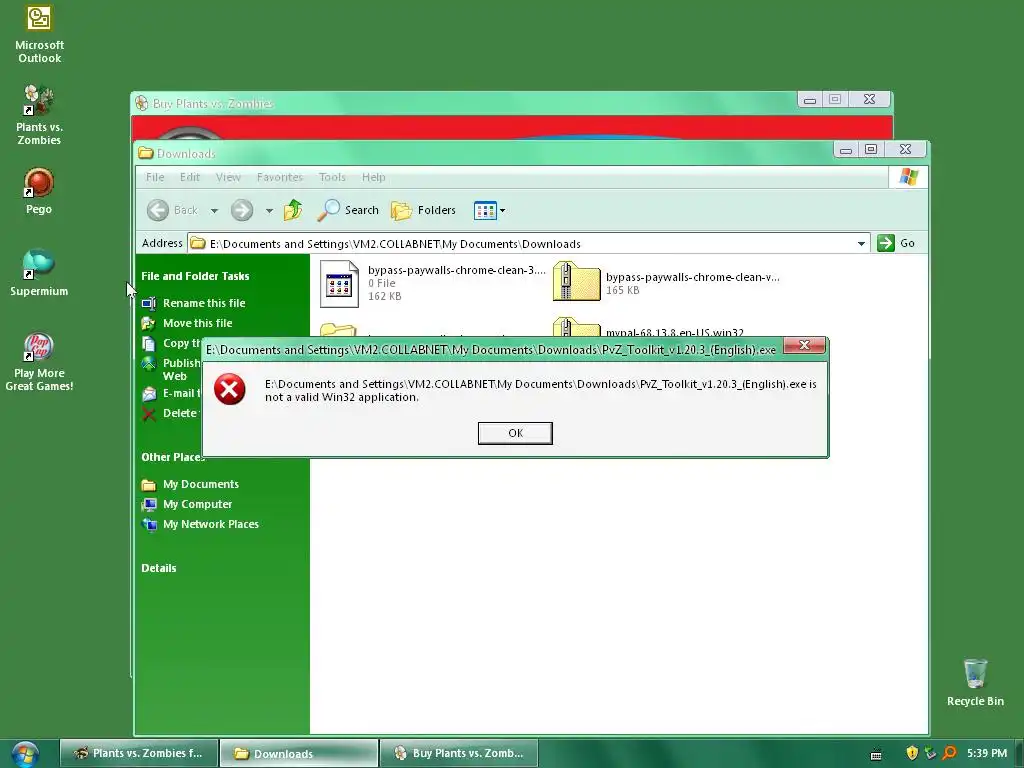Viewport: 1024px width, 768px height.
Task: Open the Help menu
Action: [374, 177]
